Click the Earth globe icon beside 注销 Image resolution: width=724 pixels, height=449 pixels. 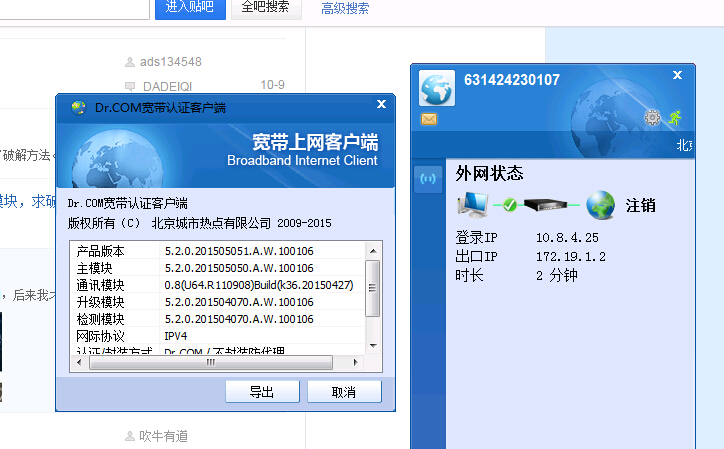point(600,205)
